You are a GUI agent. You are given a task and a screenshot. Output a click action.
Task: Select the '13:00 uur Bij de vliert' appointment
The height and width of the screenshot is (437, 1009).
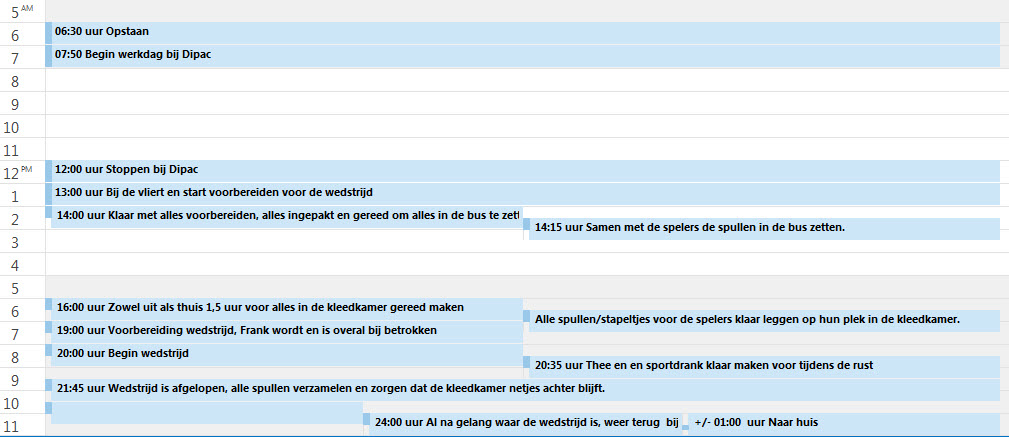(523, 194)
